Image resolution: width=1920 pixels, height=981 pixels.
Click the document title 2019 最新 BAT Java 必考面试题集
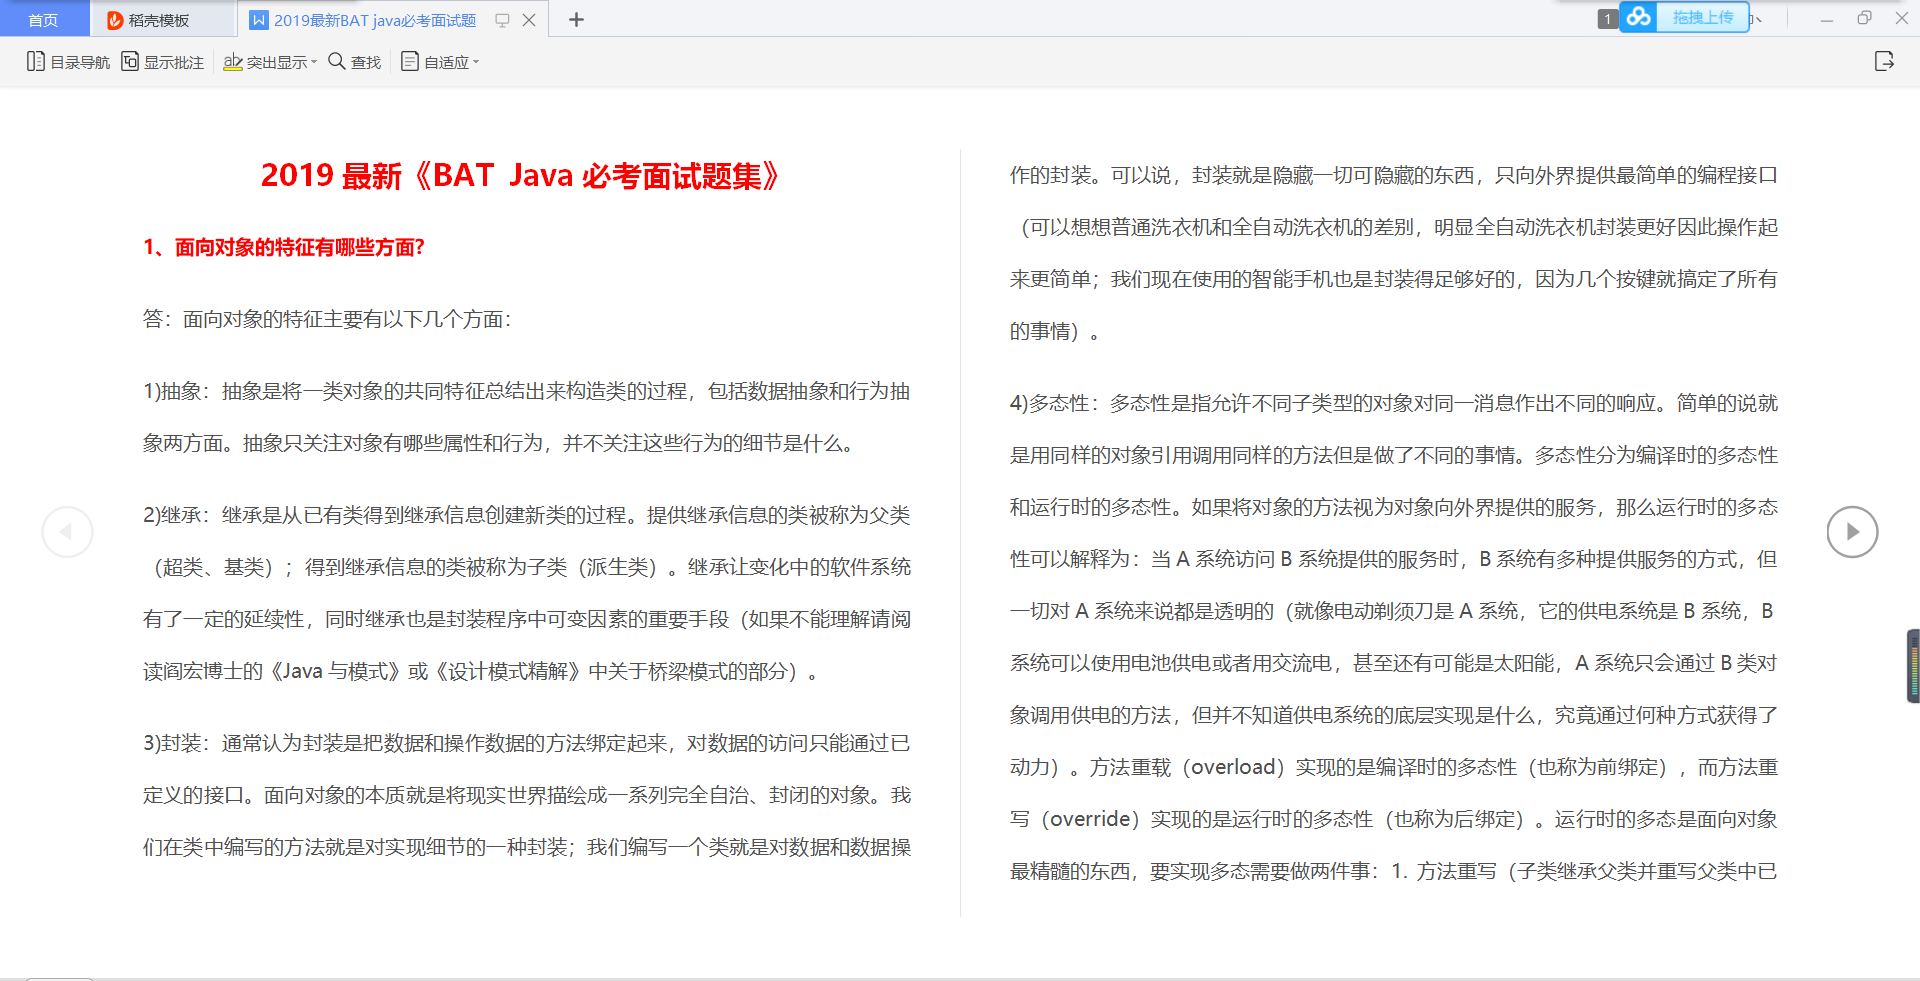pyautogui.click(x=520, y=175)
